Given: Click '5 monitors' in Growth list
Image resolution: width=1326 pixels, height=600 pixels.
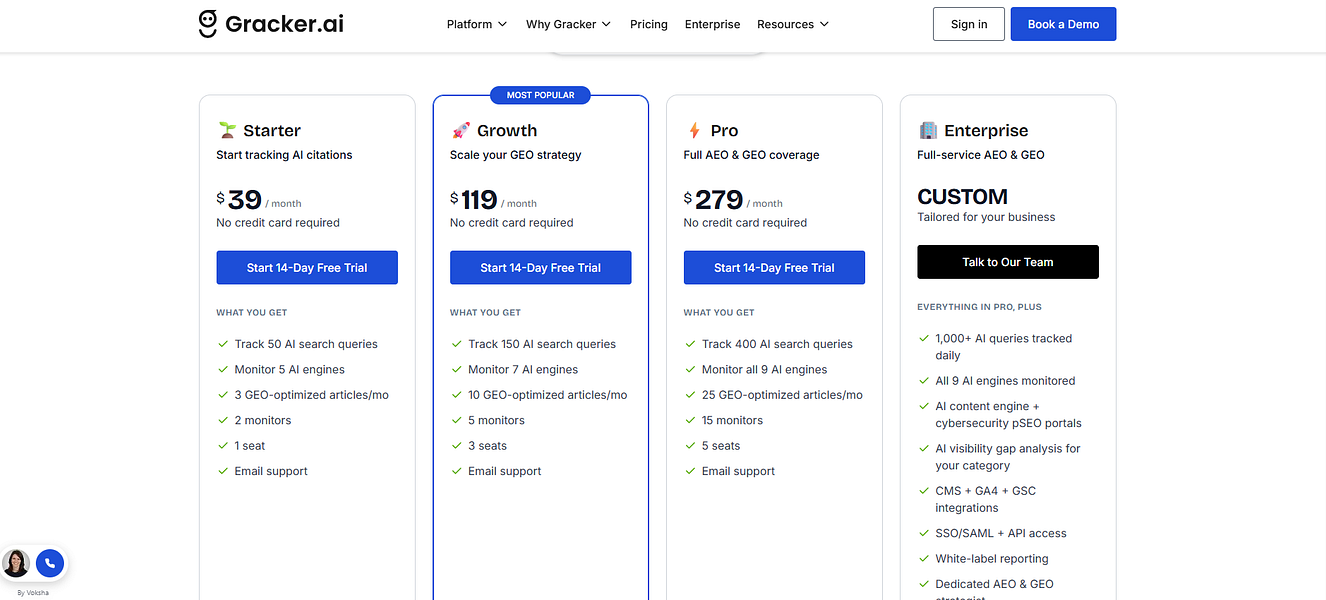Looking at the screenshot, I should [x=497, y=420].
